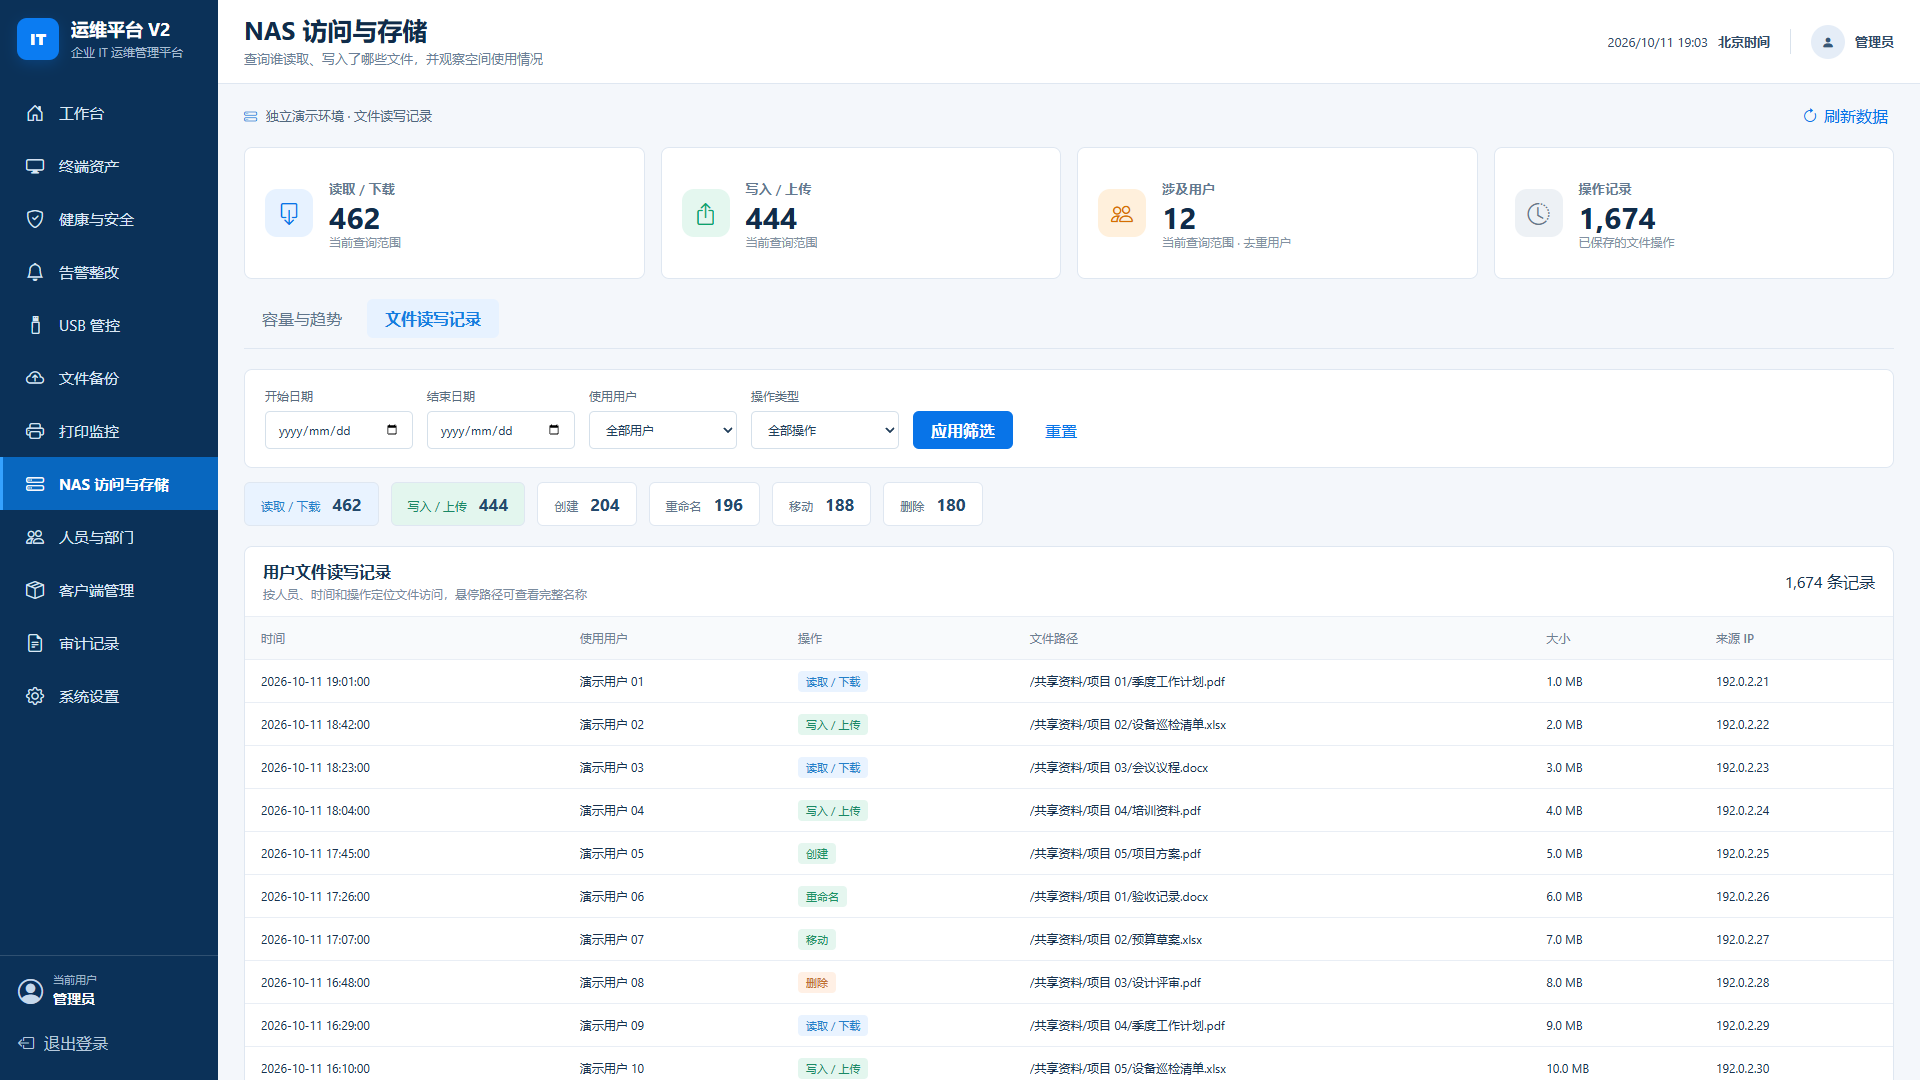
Task: Open the 开始日期 calendar picker
Action: (x=392, y=430)
